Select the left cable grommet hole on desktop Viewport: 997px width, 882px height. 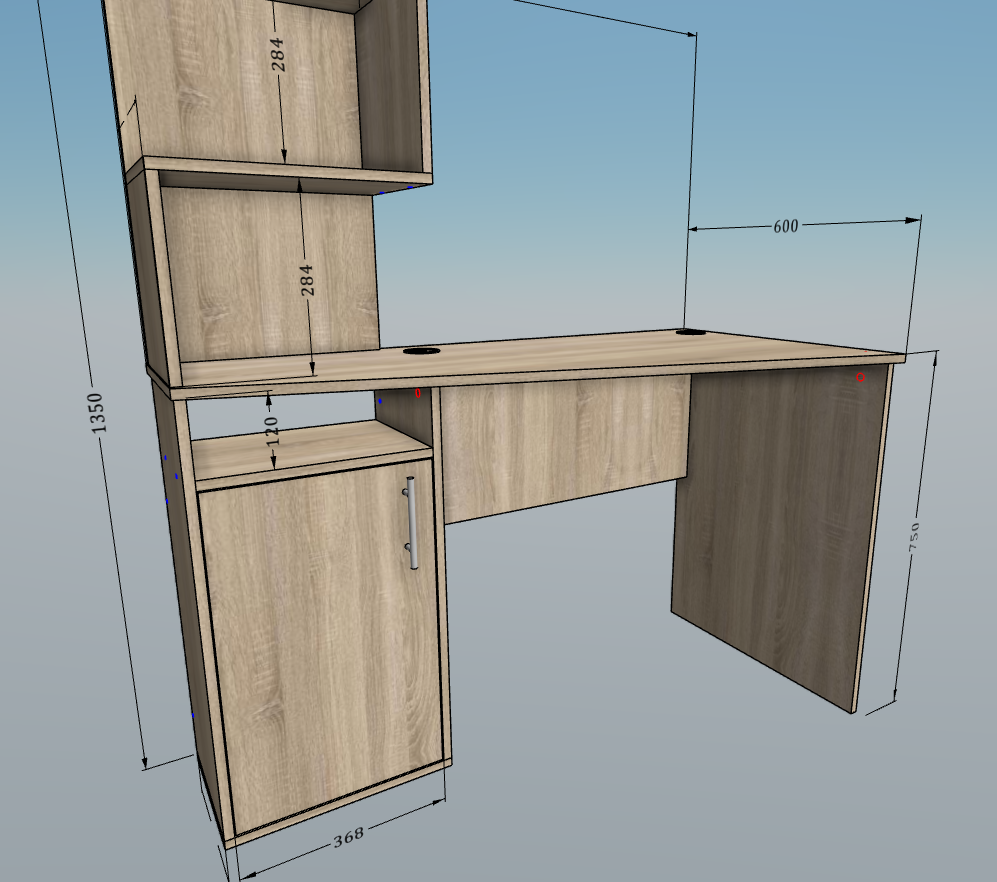click(x=421, y=350)
